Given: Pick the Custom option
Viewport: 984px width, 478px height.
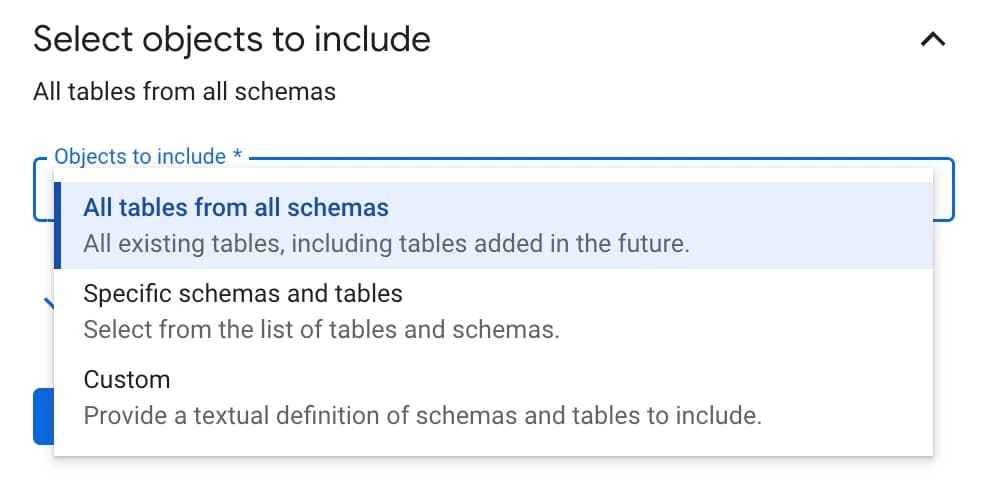Looking at the screenshot, I should [x=127, y=380].
